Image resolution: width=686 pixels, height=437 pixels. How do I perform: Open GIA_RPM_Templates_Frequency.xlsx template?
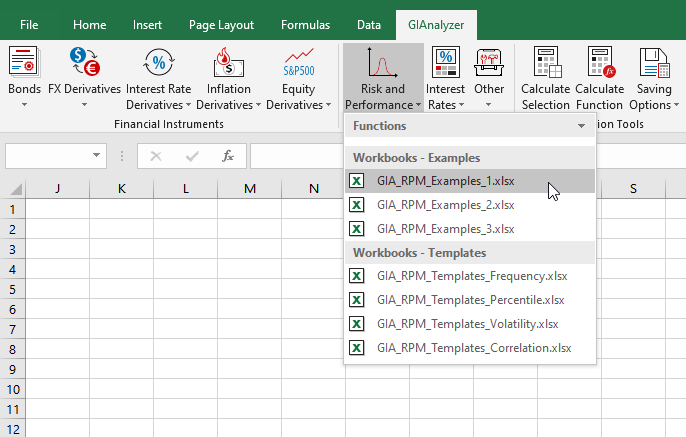pyautogui.click(x=470, y=276)
